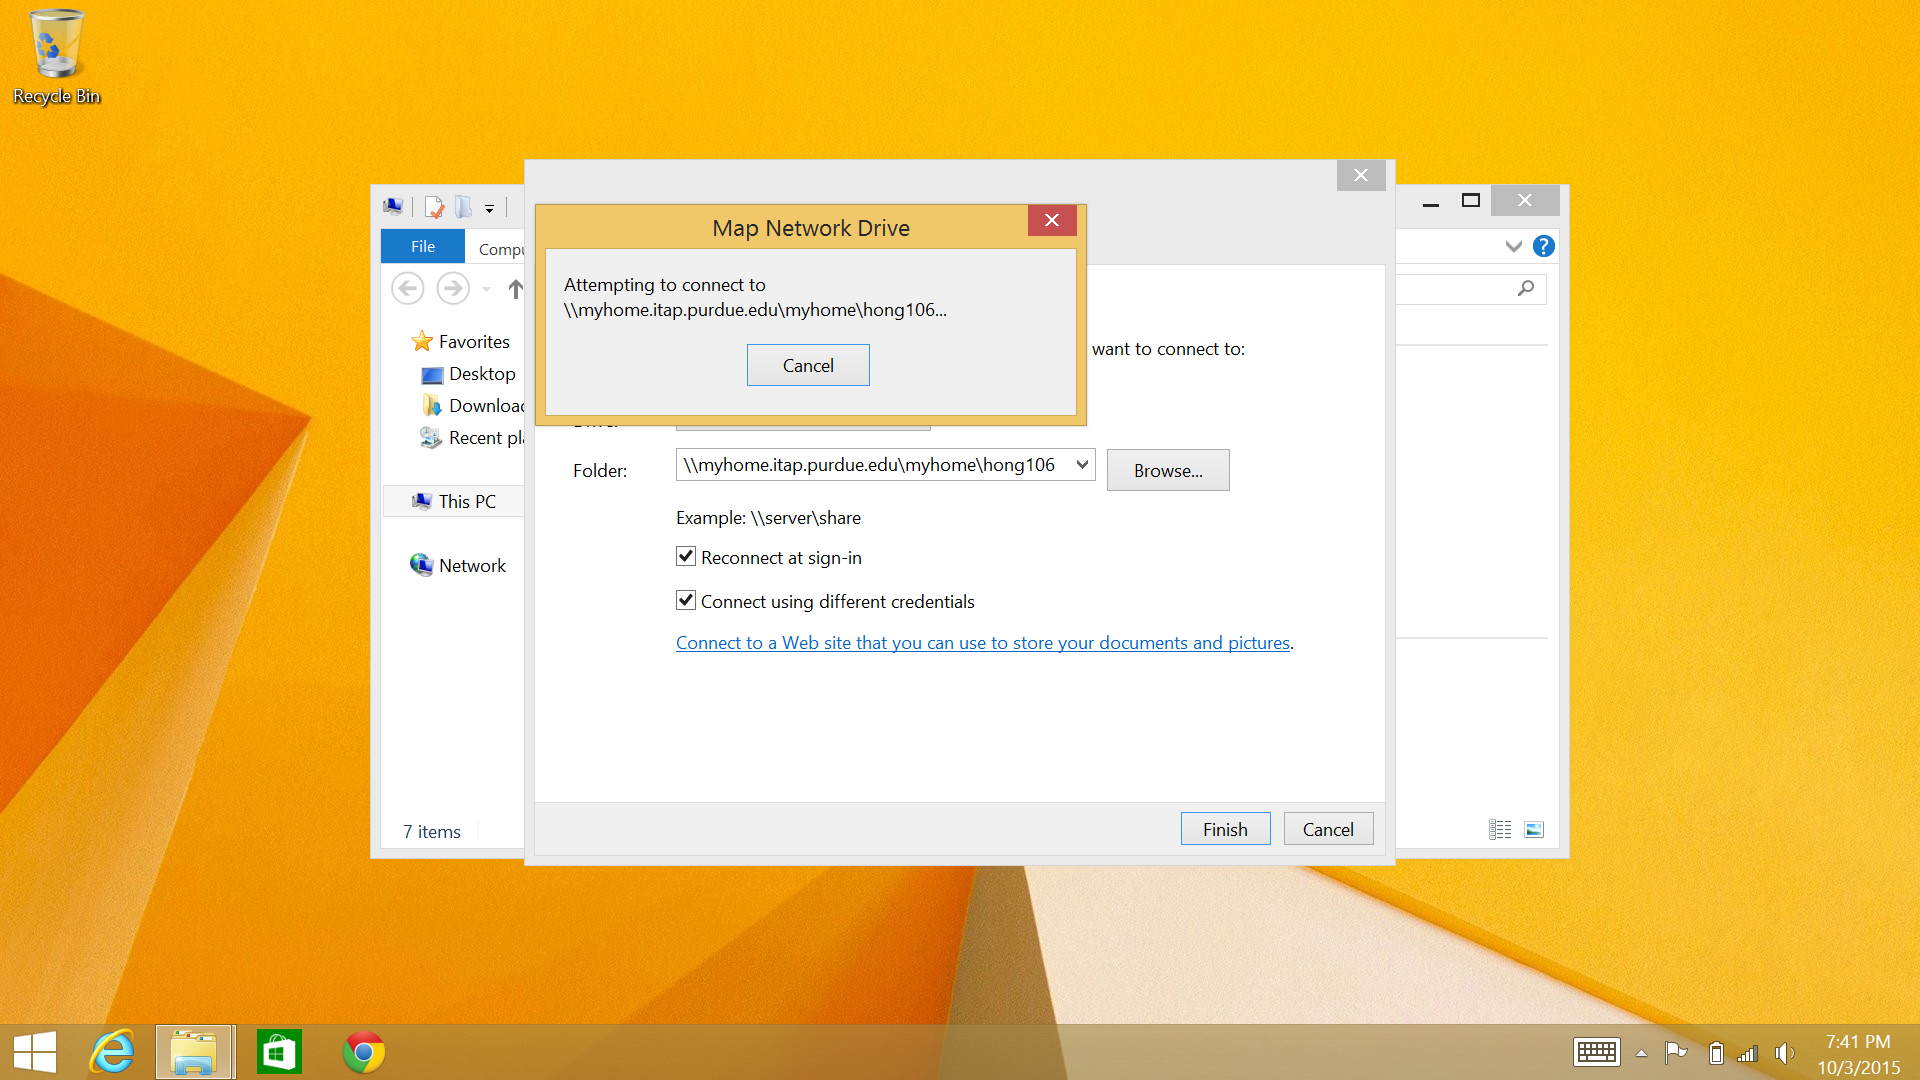Screen dimensions: 1920x1080
Task: Click the link to connect to a Web site
Action: (983, 642)
